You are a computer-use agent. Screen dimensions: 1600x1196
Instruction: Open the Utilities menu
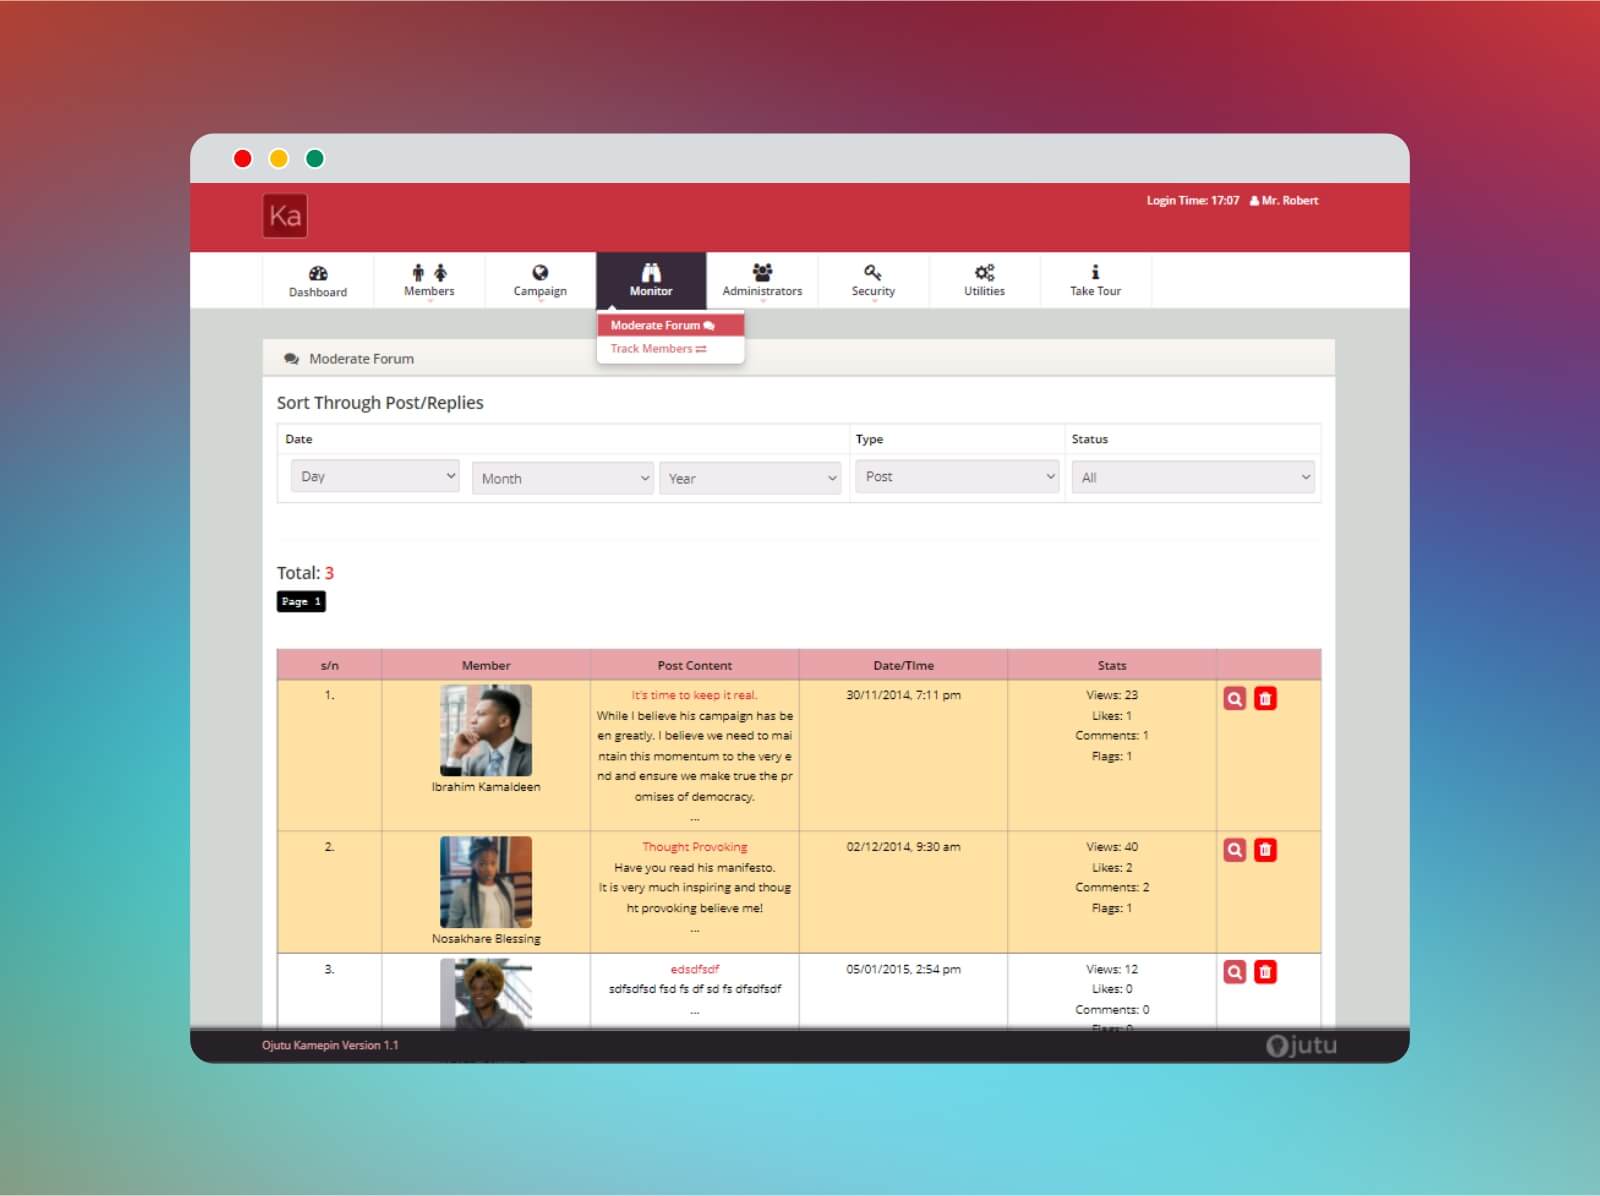984,281
